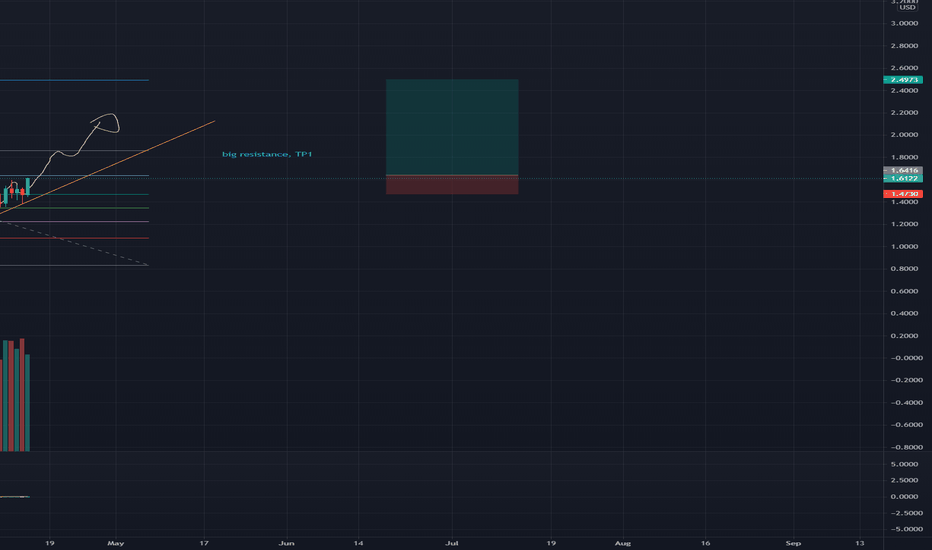Click the 16 date label on time axis
The width and height of the screenshot is (932, 550).
pos(705,543)
